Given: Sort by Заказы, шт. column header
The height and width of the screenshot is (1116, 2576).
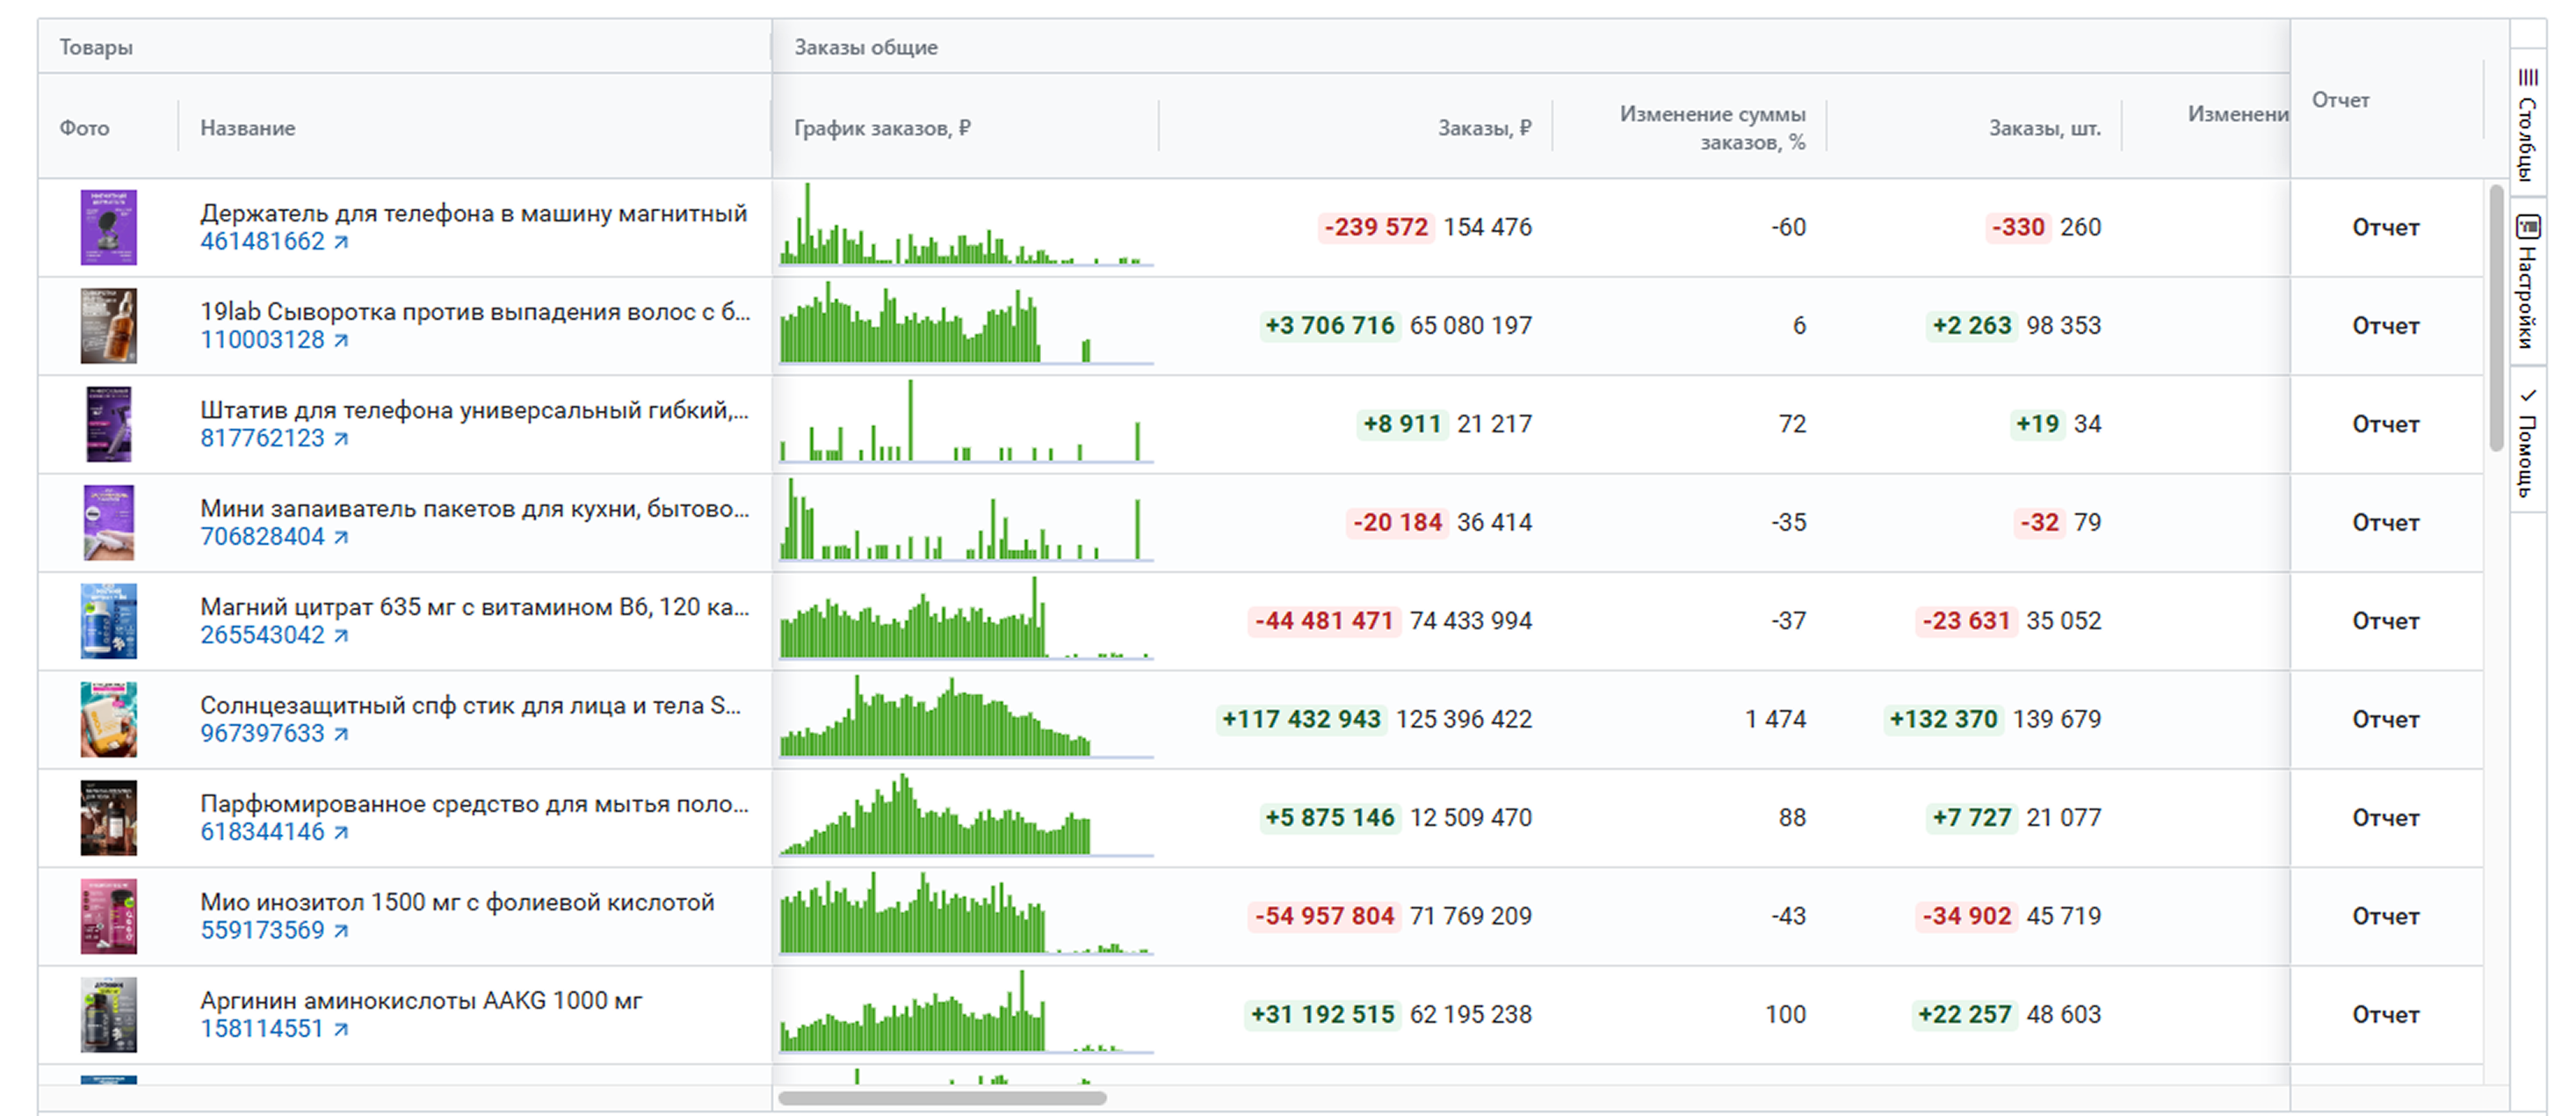Looking at the screenshot, I should click(x=2044, y=128).
